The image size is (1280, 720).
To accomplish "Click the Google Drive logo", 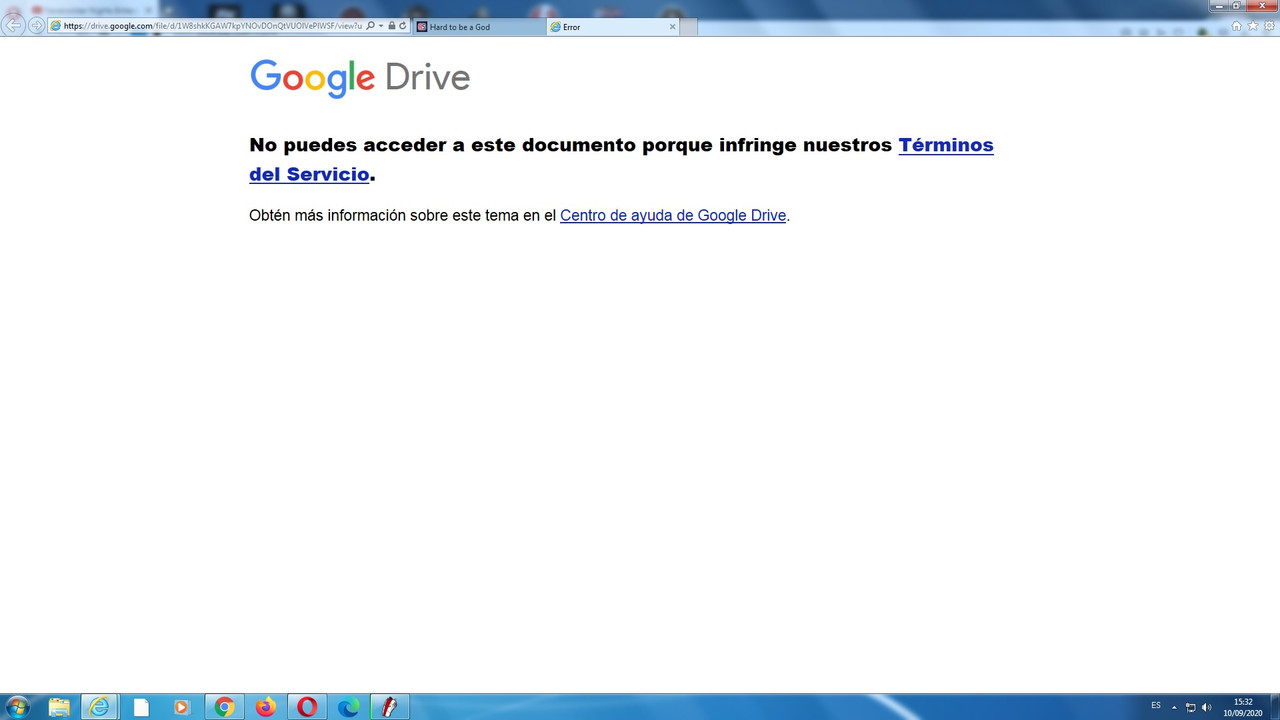I will coord(360,77).
